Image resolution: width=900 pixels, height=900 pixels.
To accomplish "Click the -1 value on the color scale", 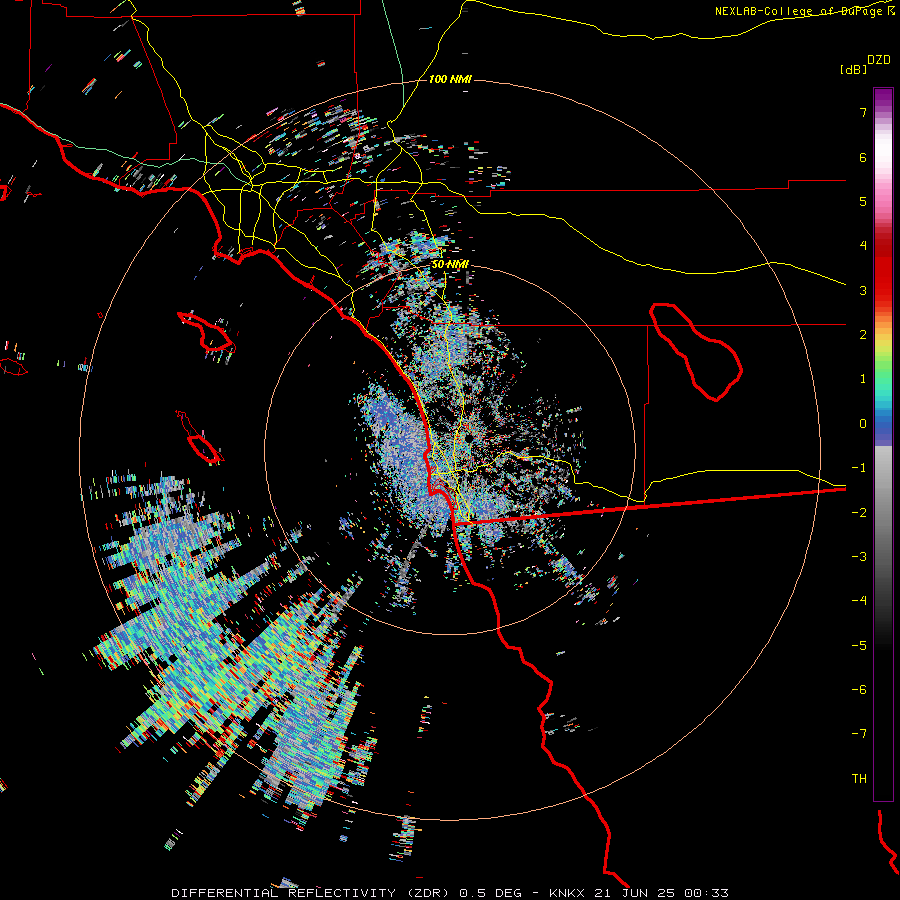I will coord(859,468).
